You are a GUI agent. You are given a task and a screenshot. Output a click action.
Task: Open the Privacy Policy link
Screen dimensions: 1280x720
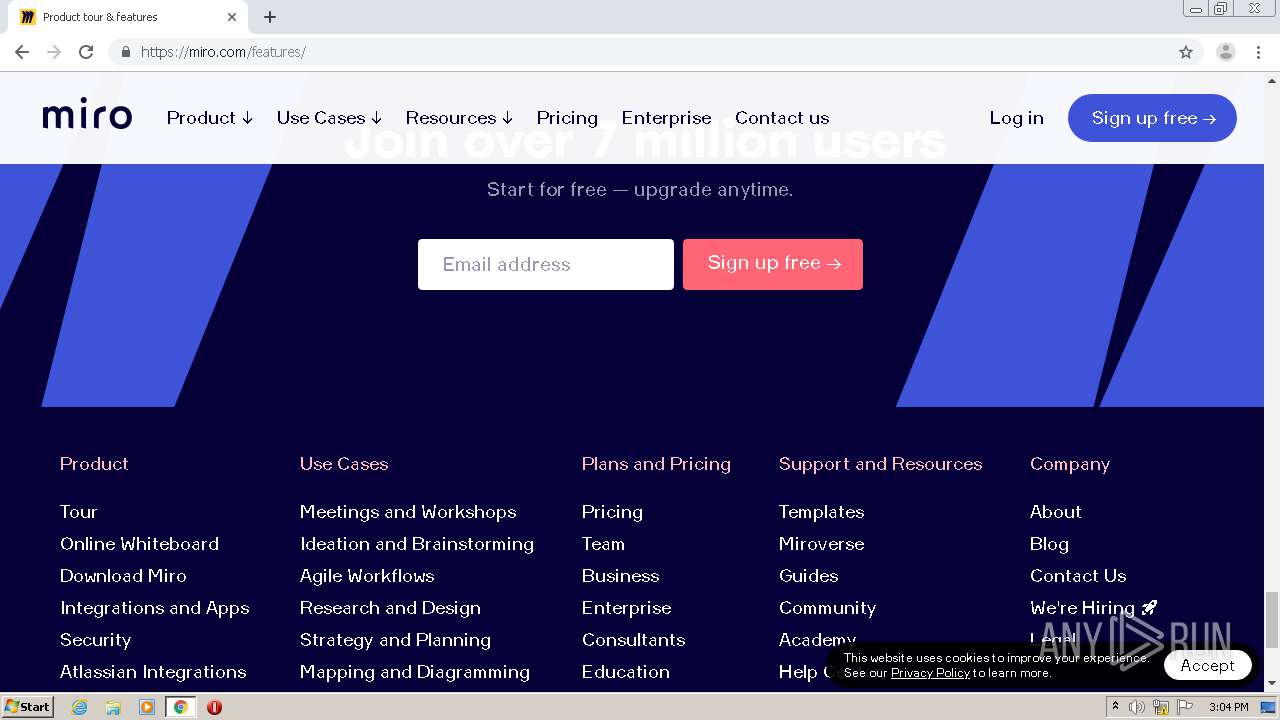pyautogui.click(x=930, y=673)
